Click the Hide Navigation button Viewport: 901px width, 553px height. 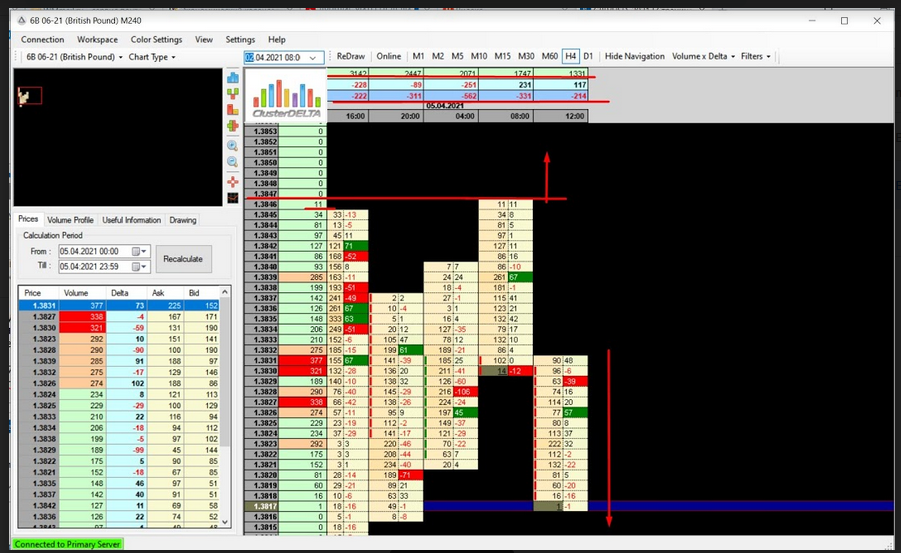[635, 56]
